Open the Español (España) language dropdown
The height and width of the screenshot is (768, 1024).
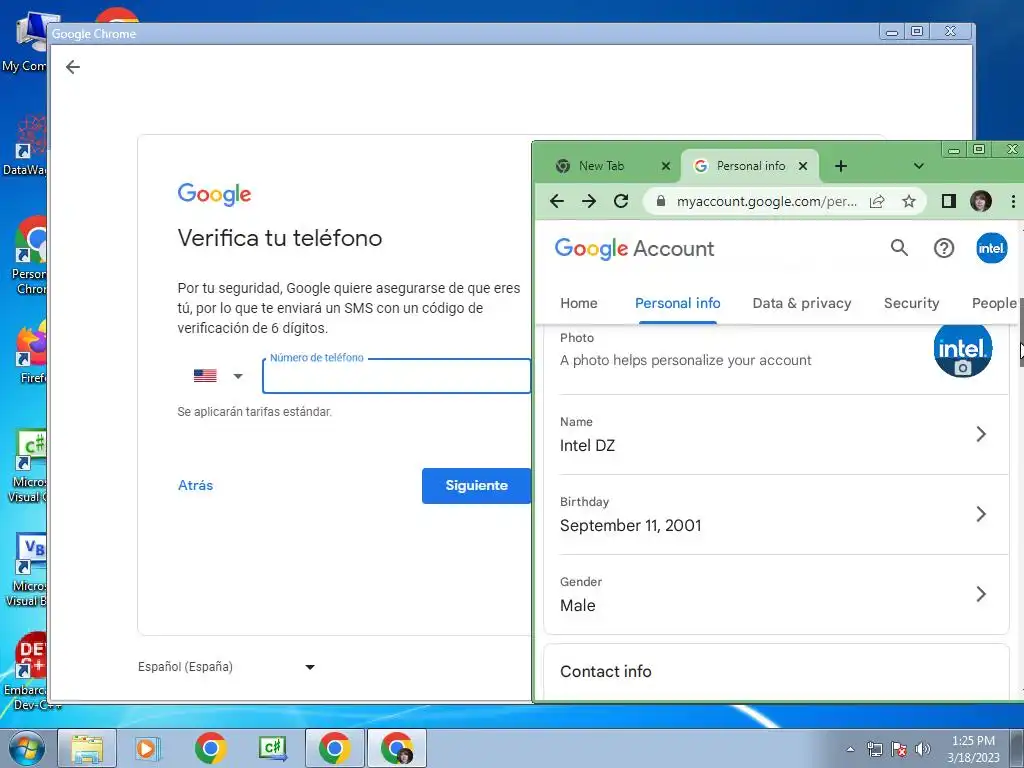tap(227, 667)
